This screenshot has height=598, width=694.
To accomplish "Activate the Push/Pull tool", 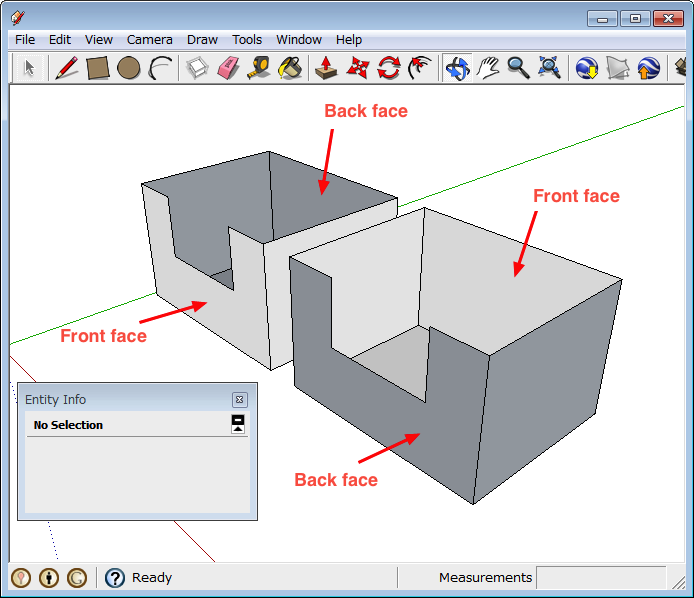I will (x=327, y=68).
